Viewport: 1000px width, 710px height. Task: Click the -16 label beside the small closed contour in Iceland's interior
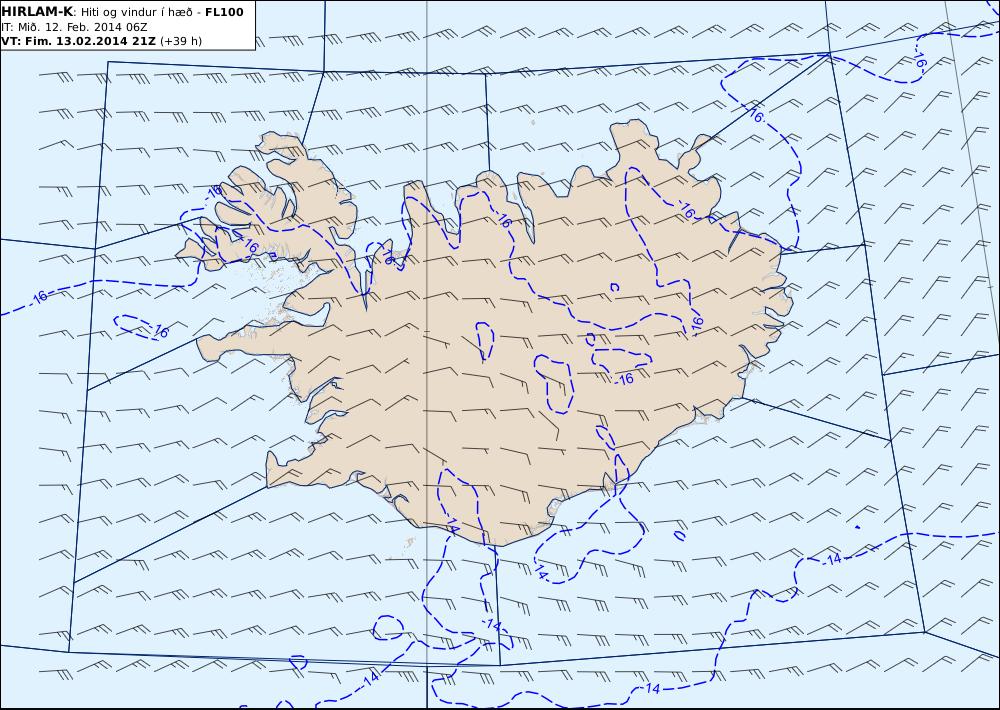tap(624, 379)
